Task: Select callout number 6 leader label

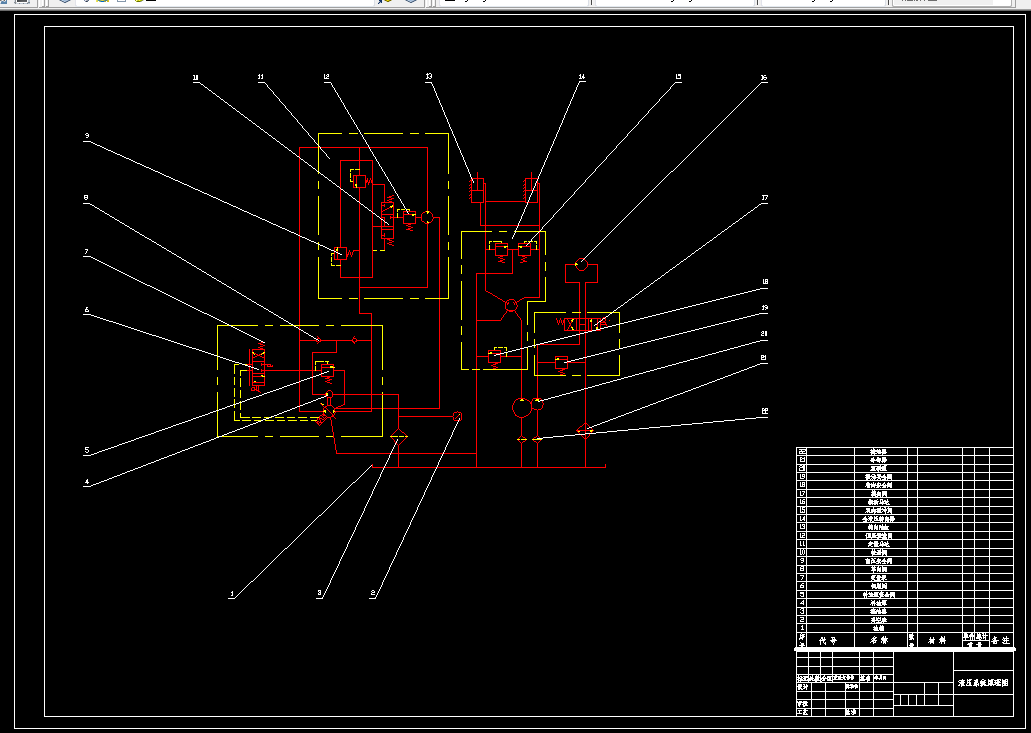Action: pos(86,310)
